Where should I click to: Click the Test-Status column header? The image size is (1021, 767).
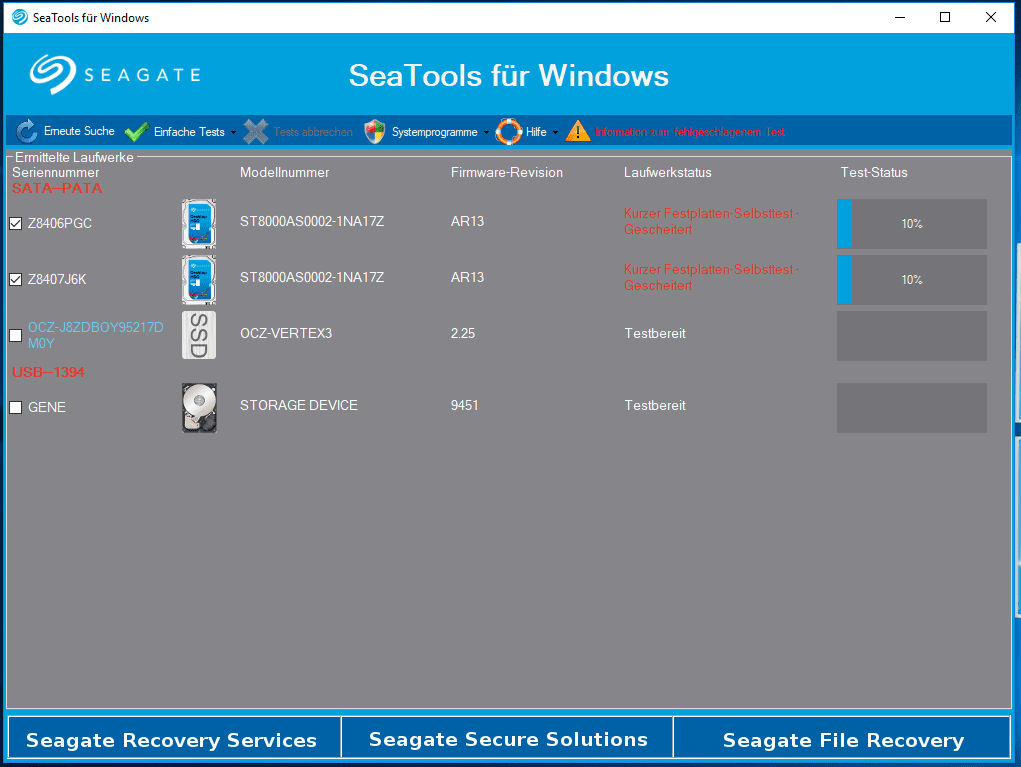(874, 173)
